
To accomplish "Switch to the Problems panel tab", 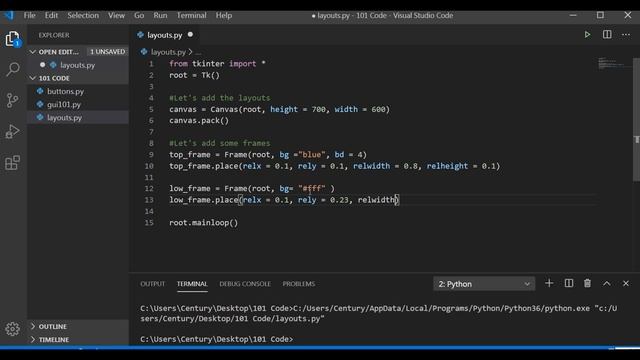I will tap(299, 284).
